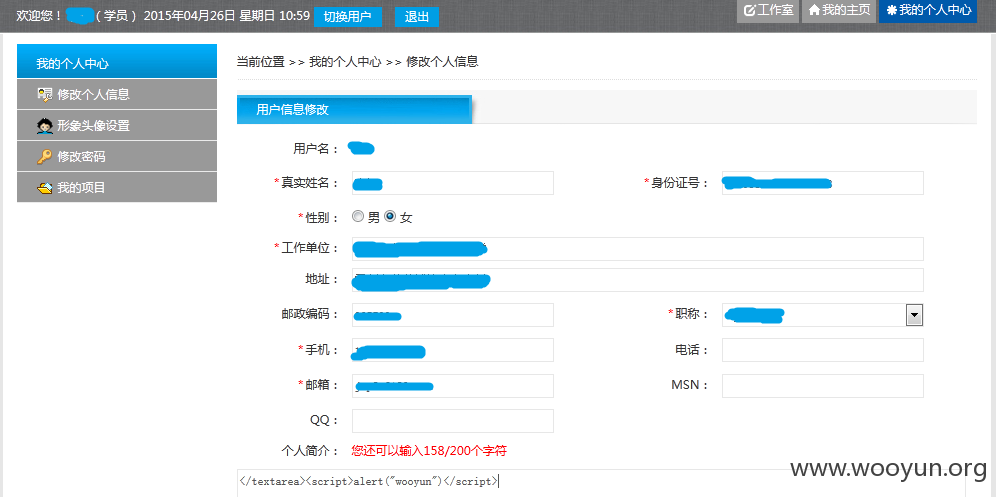
Task: Click the pencil icon beside 工作室
Action: coord(749,10)
